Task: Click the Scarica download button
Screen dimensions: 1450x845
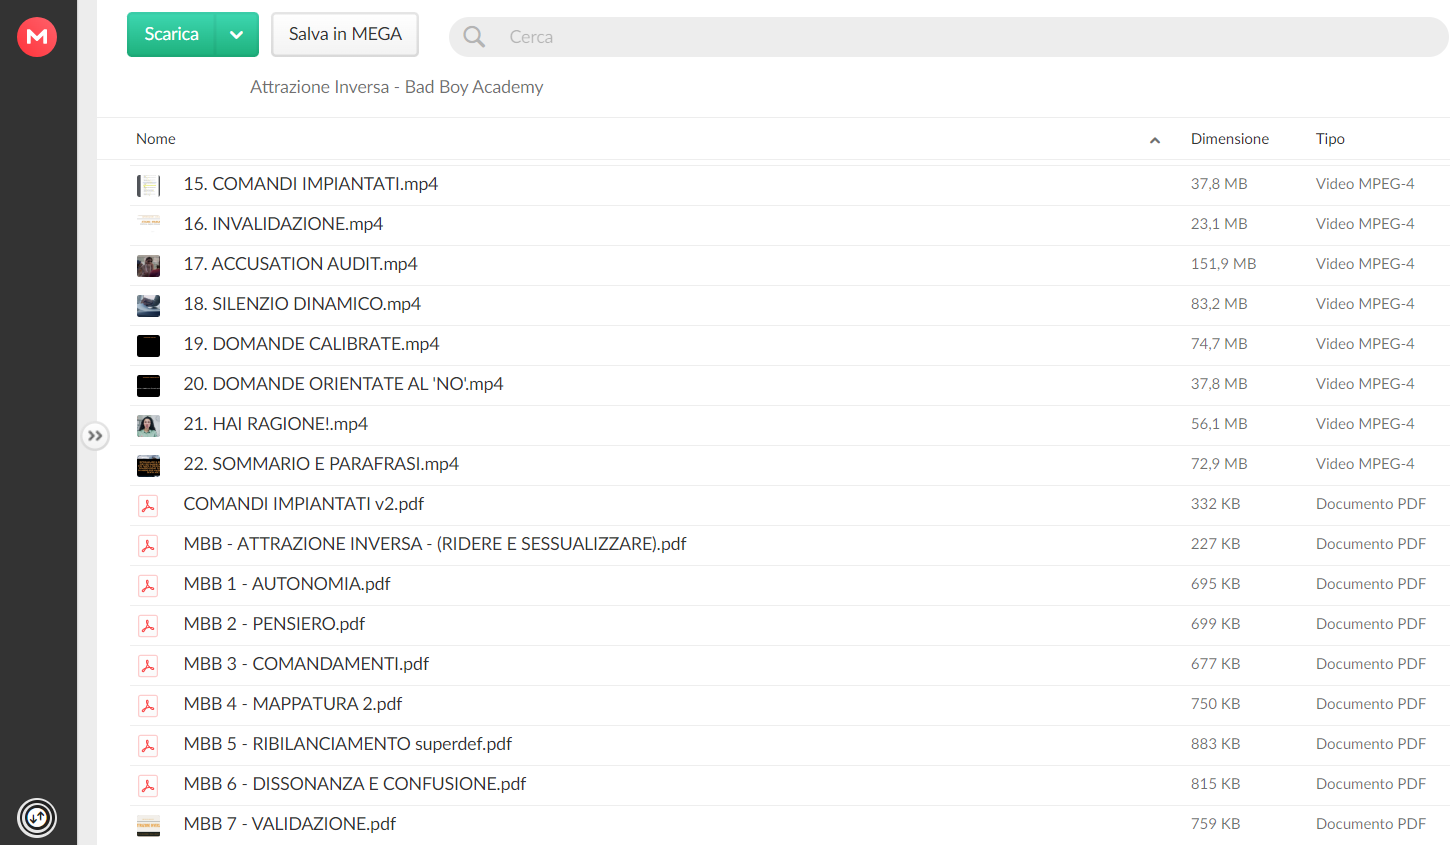Action: pos(171,34)
